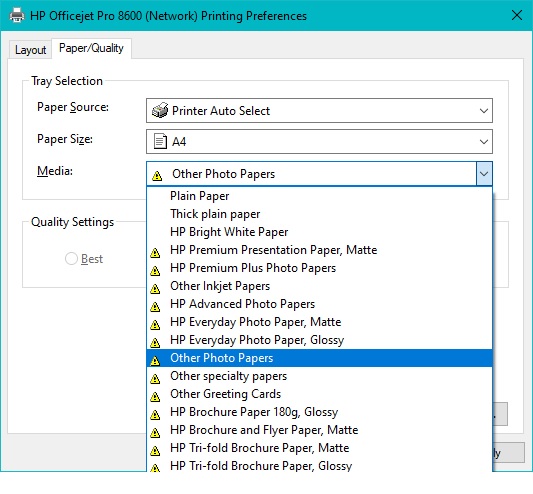Screen dimensions: 533x494
Task: Open the Paper Size dropdown showing A4
Action: (x=319, y=141)
